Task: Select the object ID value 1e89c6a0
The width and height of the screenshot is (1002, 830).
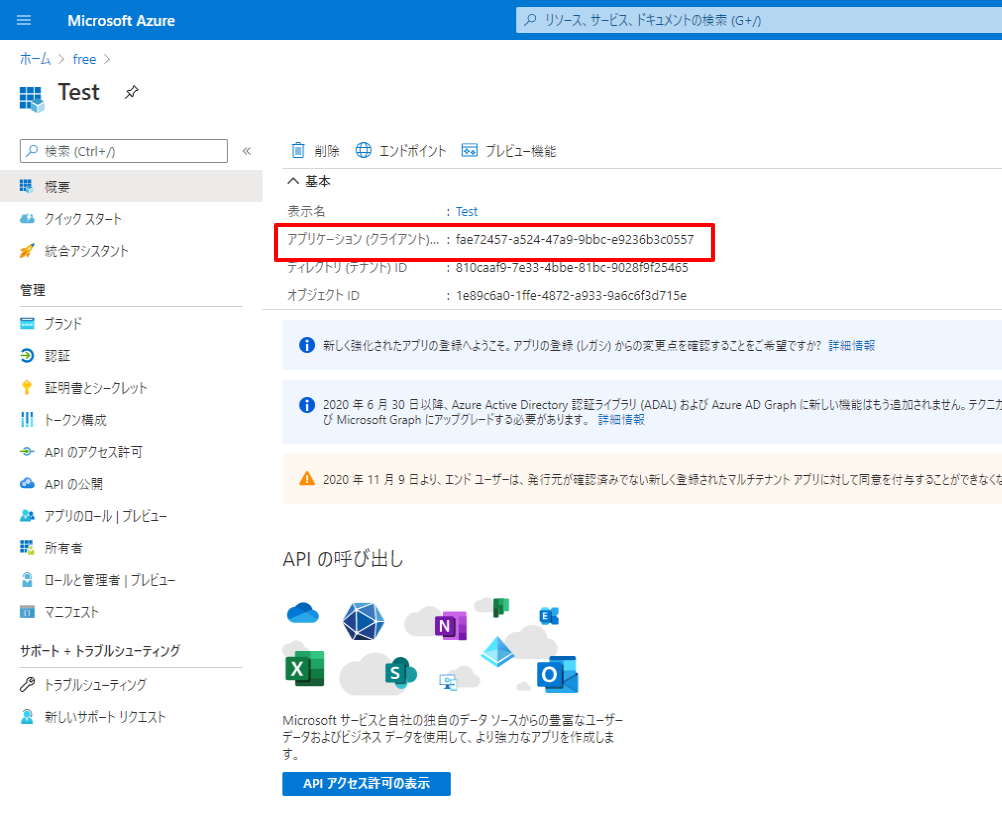Action: 571,295
